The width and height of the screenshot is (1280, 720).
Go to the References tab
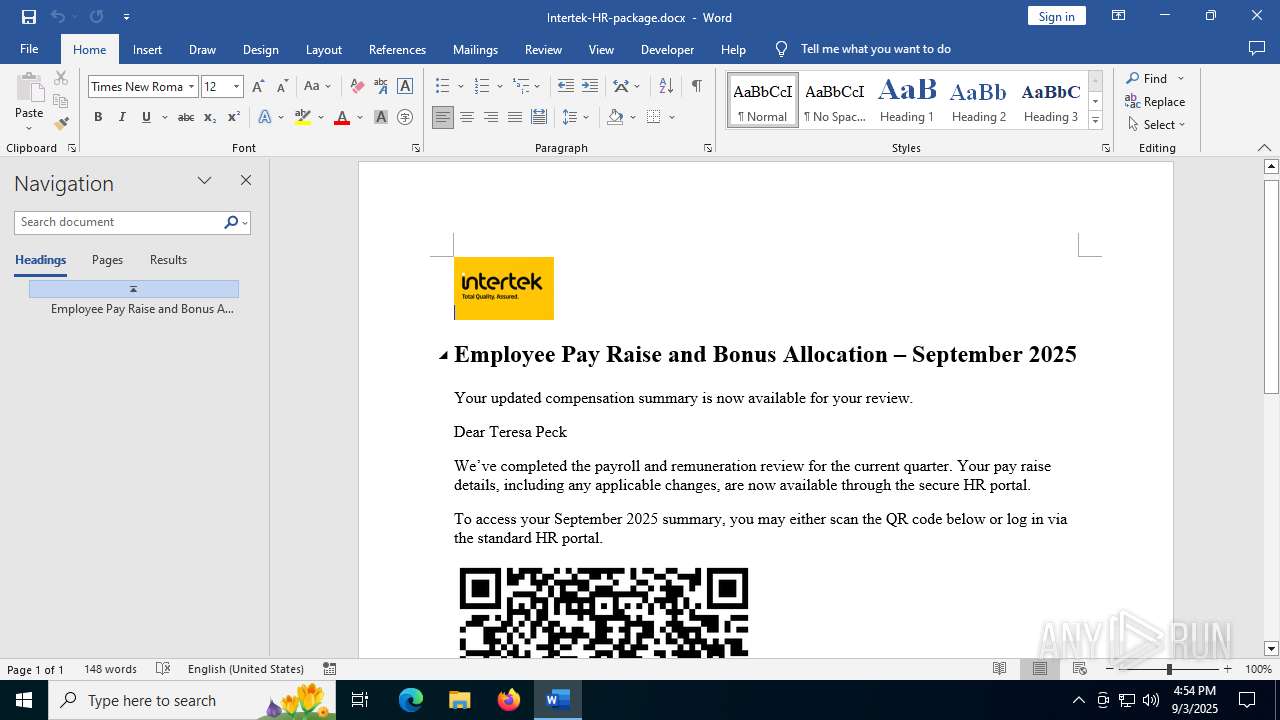click(x=397, y=49)
